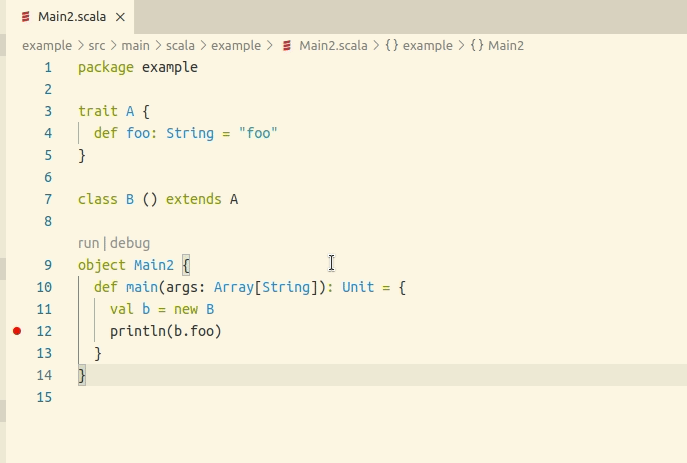Click line number 9 in the gutter
The height and width of the screenshot is (463, 687).
(48, 265)
